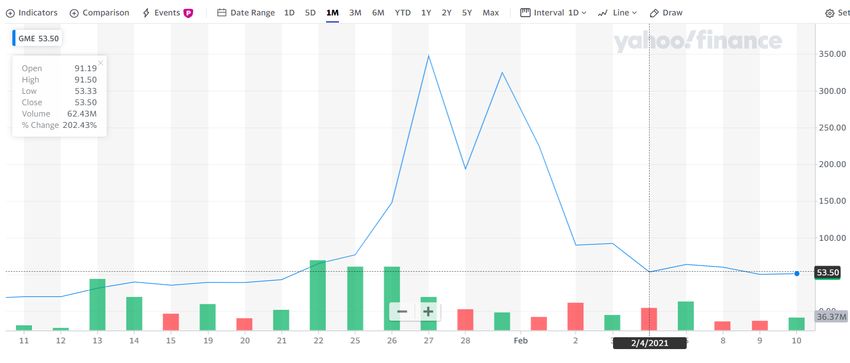Click the Volume 62.43M tooltip row

coord(59,114)
